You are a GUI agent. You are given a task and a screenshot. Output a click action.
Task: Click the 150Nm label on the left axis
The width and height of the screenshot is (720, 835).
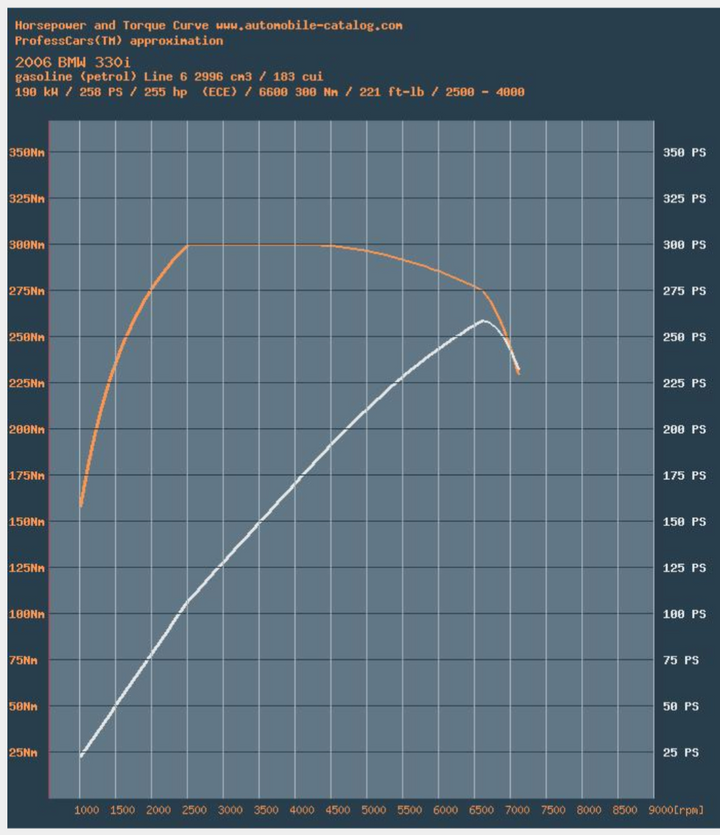28,522
